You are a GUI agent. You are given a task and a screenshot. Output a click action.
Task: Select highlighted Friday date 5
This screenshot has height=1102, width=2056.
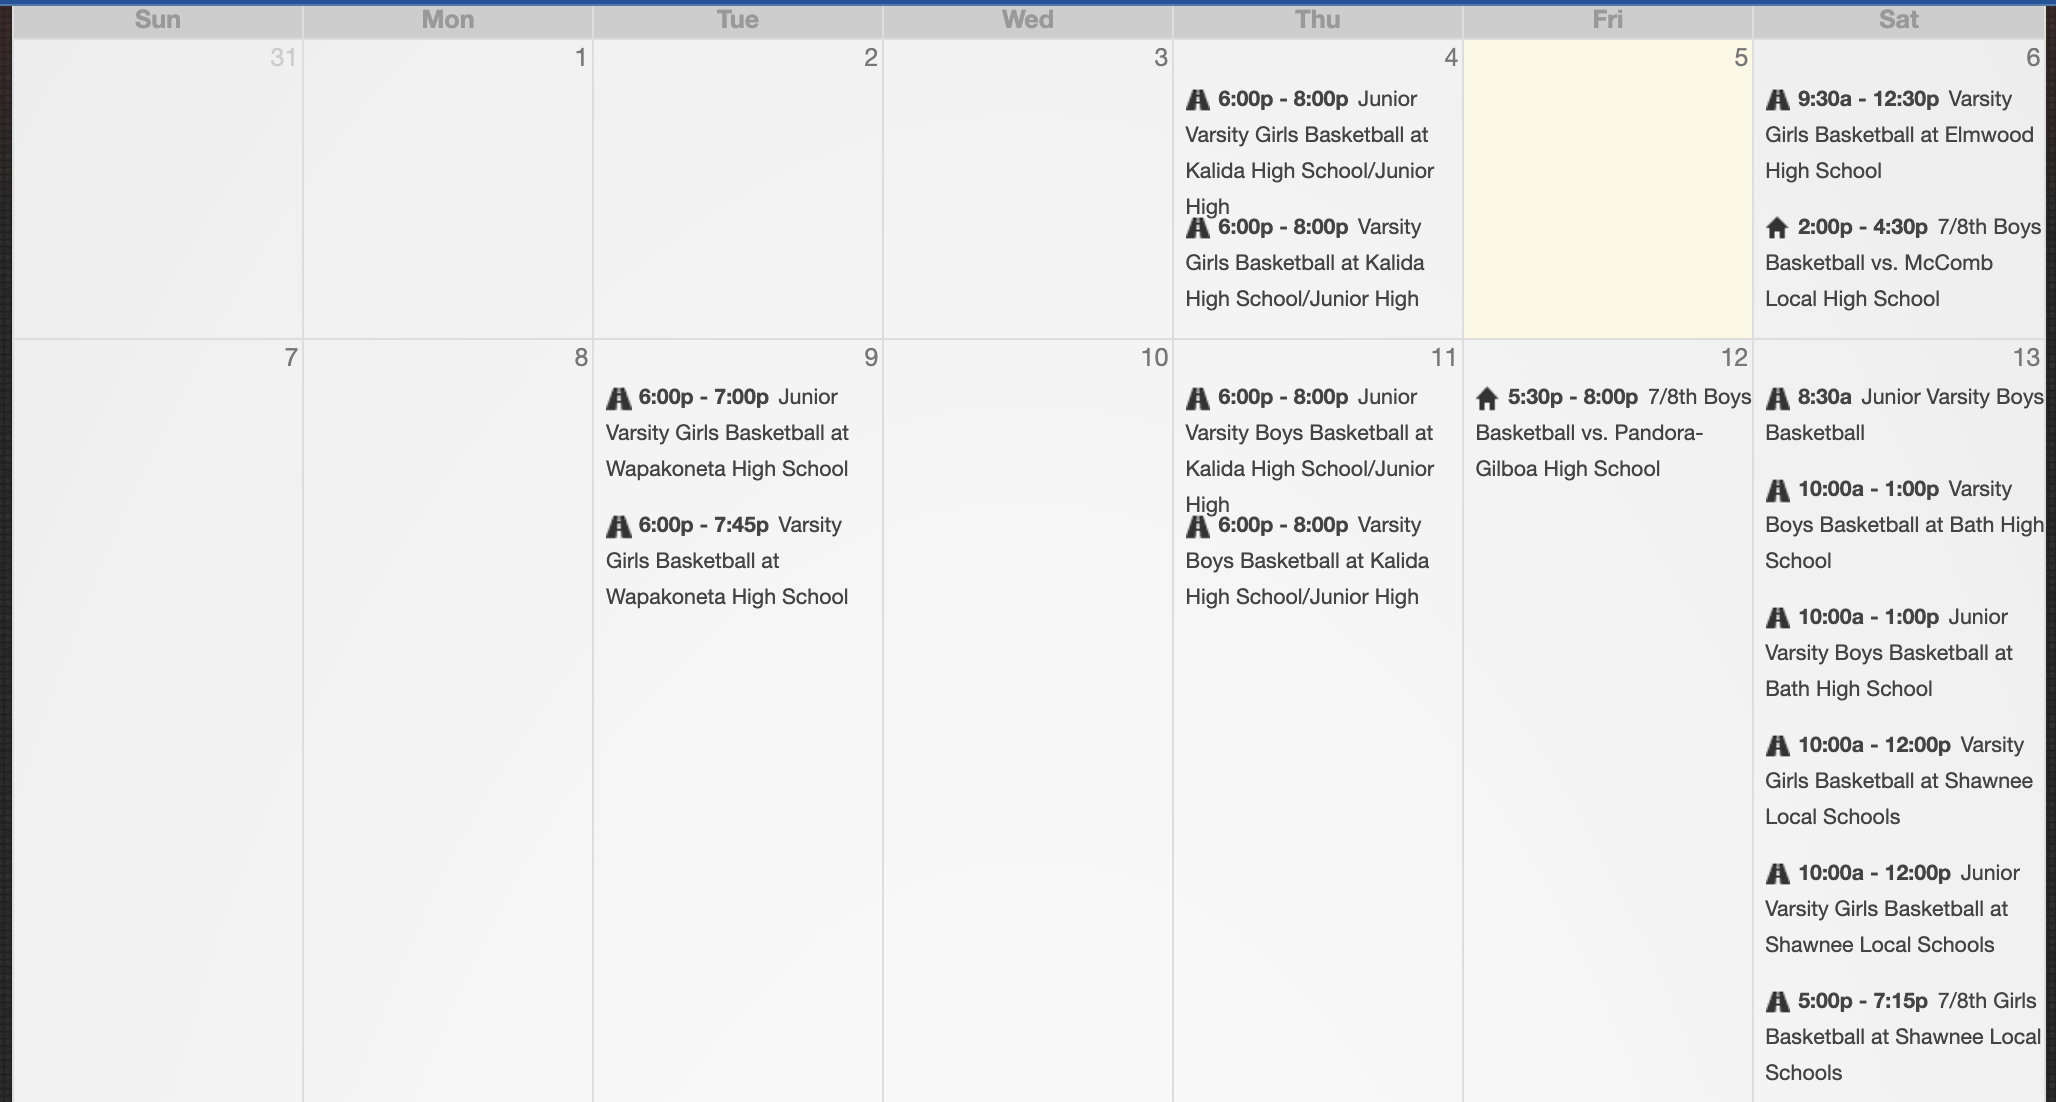[x=1741, y=58]
